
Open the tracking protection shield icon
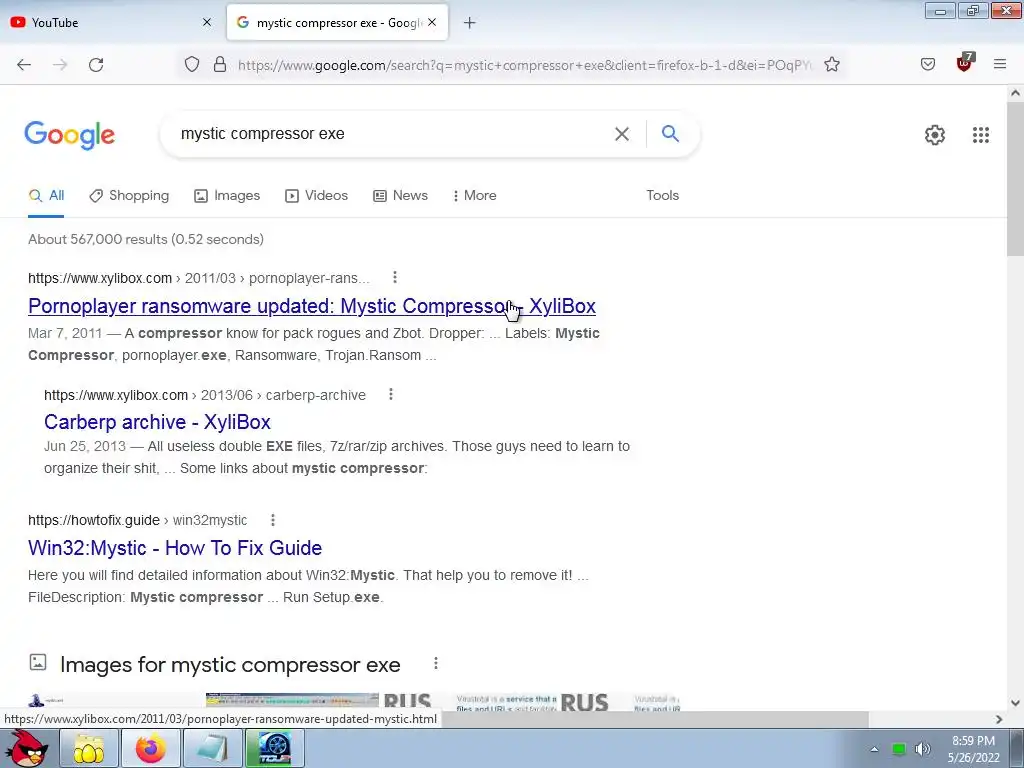(191, 65)
